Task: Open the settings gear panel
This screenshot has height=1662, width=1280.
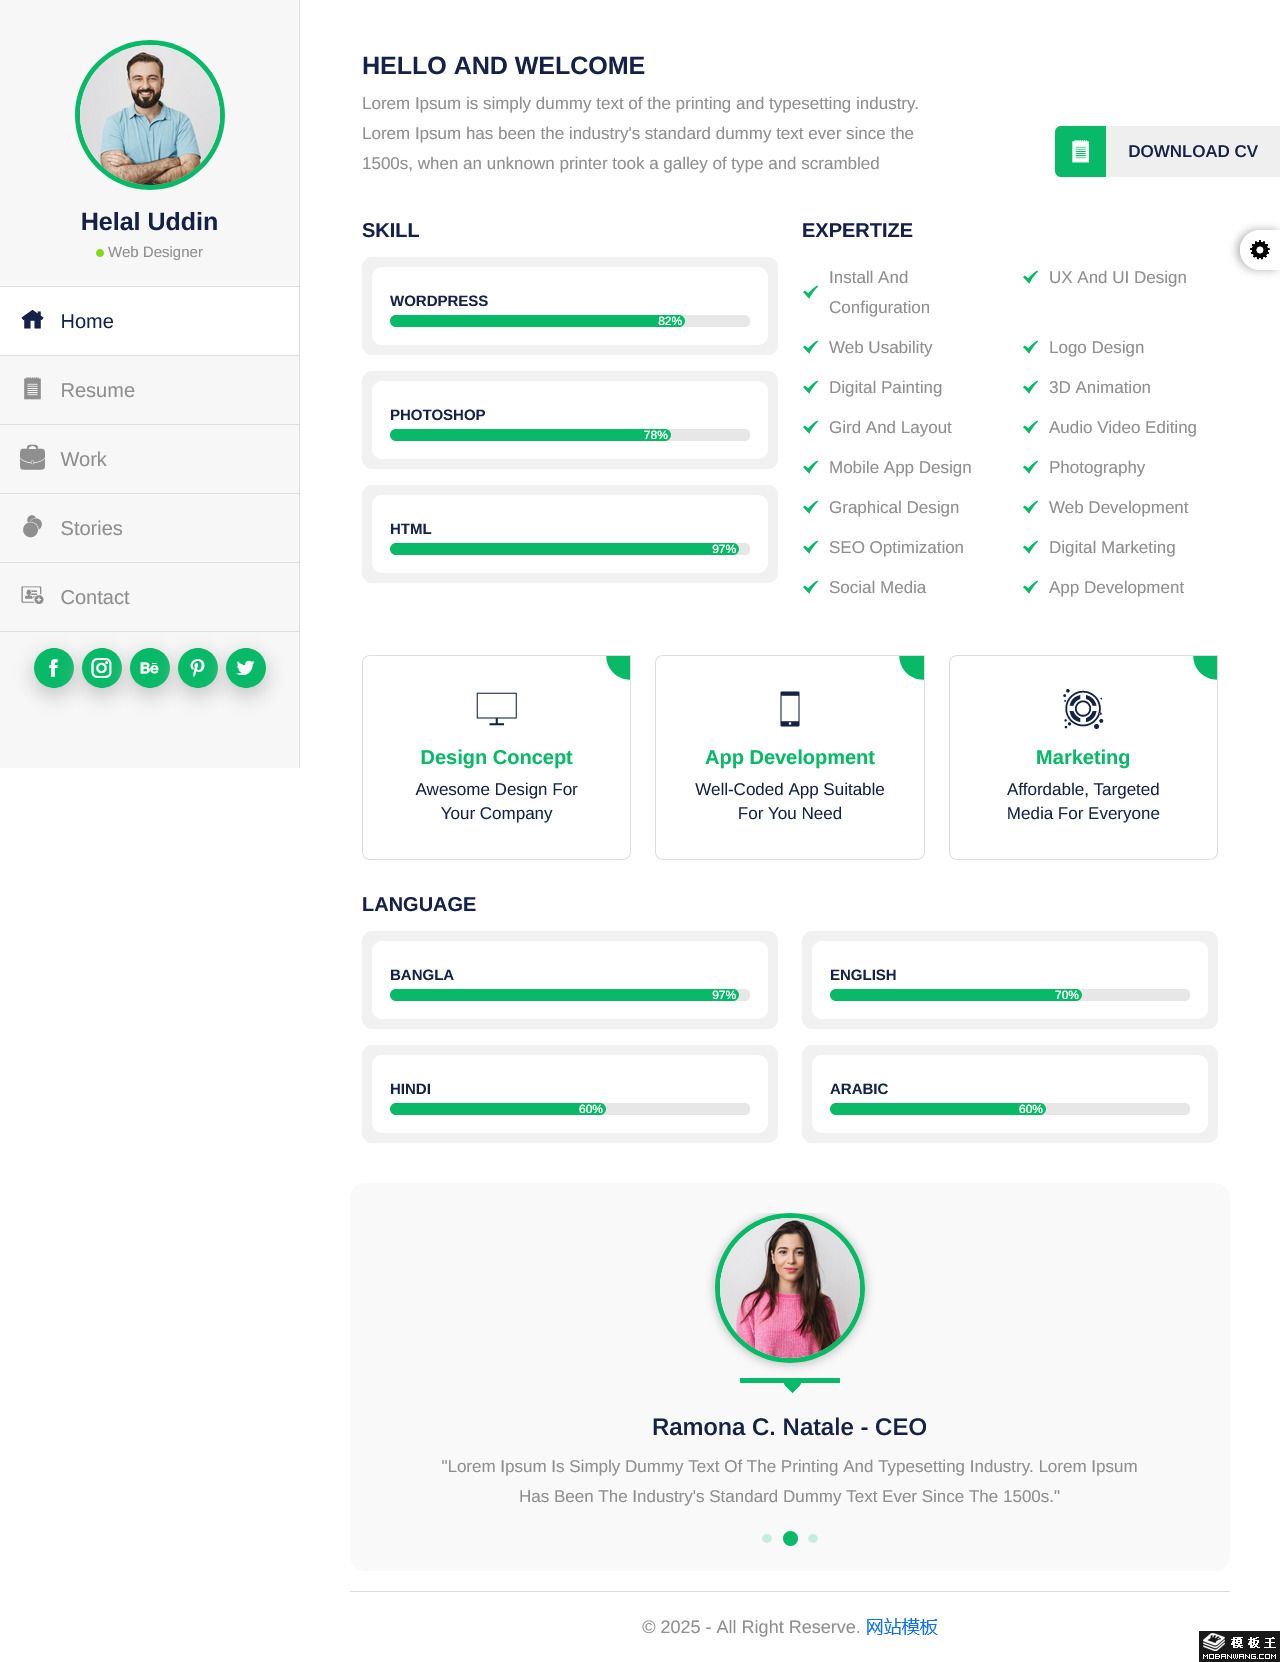Action: (1260, 250)
